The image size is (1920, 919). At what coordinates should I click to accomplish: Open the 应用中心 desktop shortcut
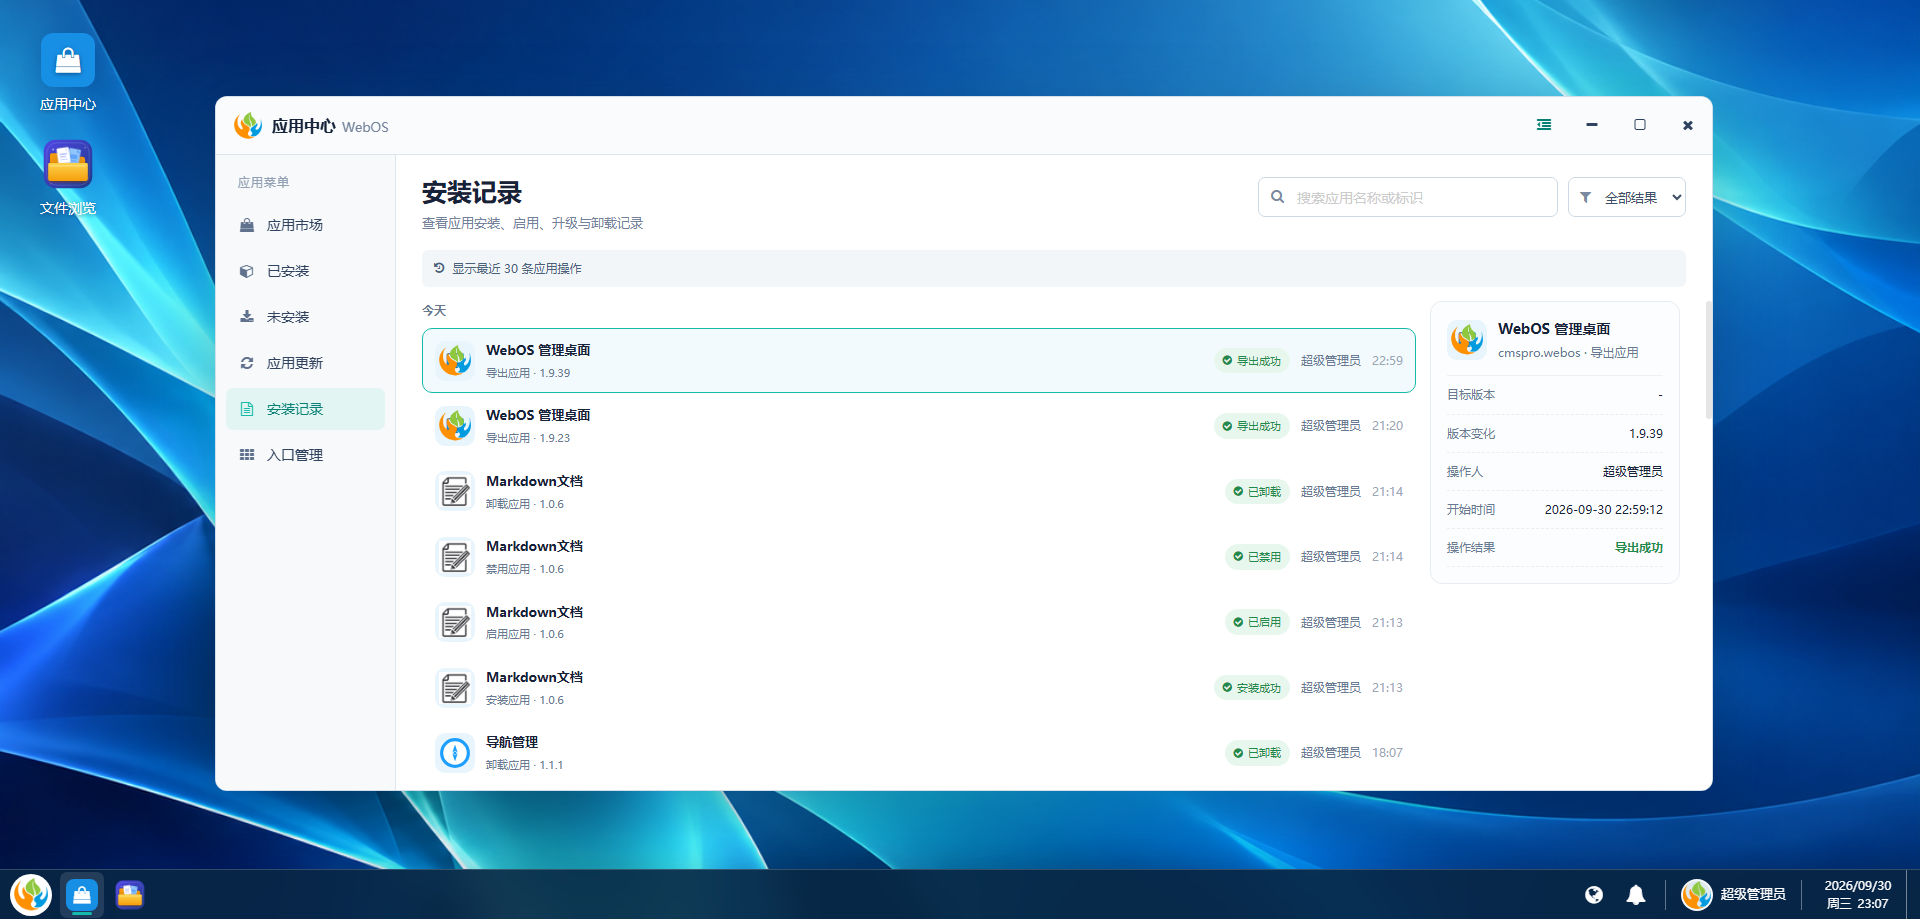coord(68,73)
